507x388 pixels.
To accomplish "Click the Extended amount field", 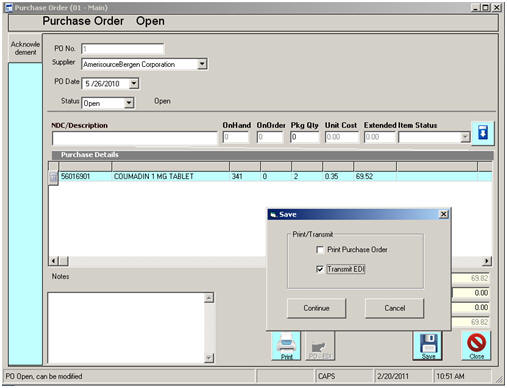I will click(x=379, y=137).
